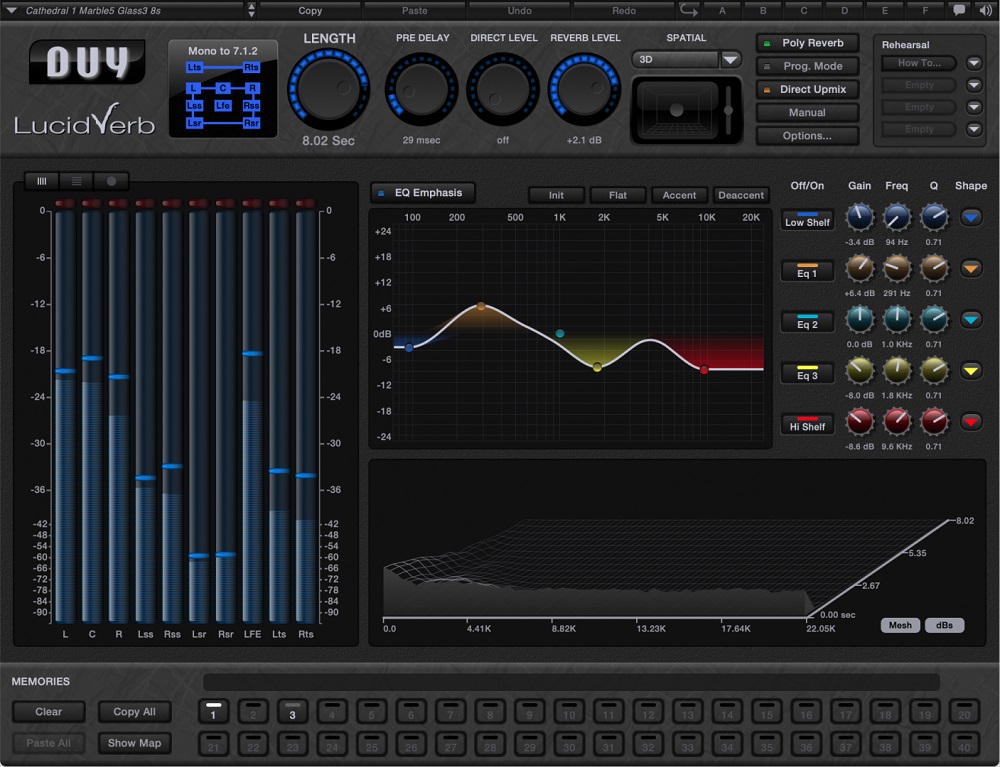Open the Hi Shelf shape dropdown (red arrow)

971,422
